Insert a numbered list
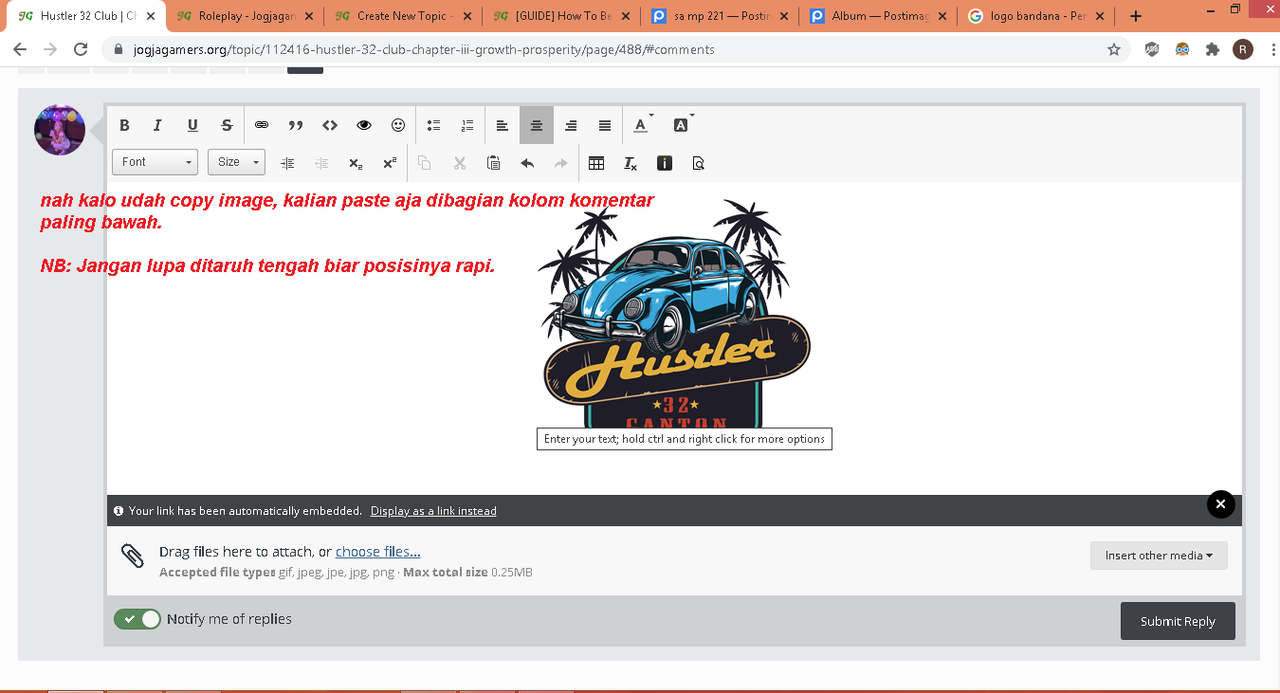Screen dimensions: 1280x693 click(x=467, y=125)
